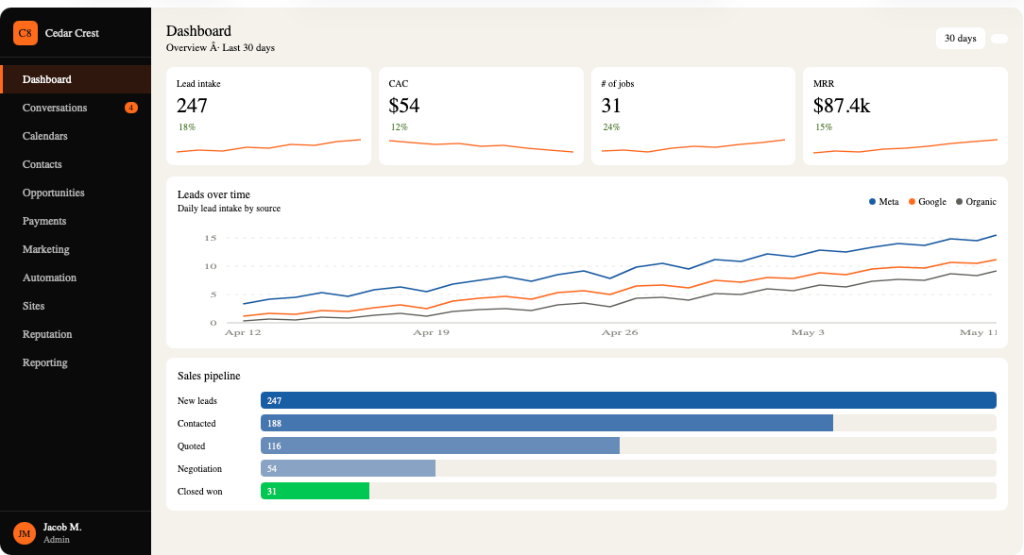The image size is (1024, 555).
Task: Click the Leads over time chart title
Action: point(214,195)
